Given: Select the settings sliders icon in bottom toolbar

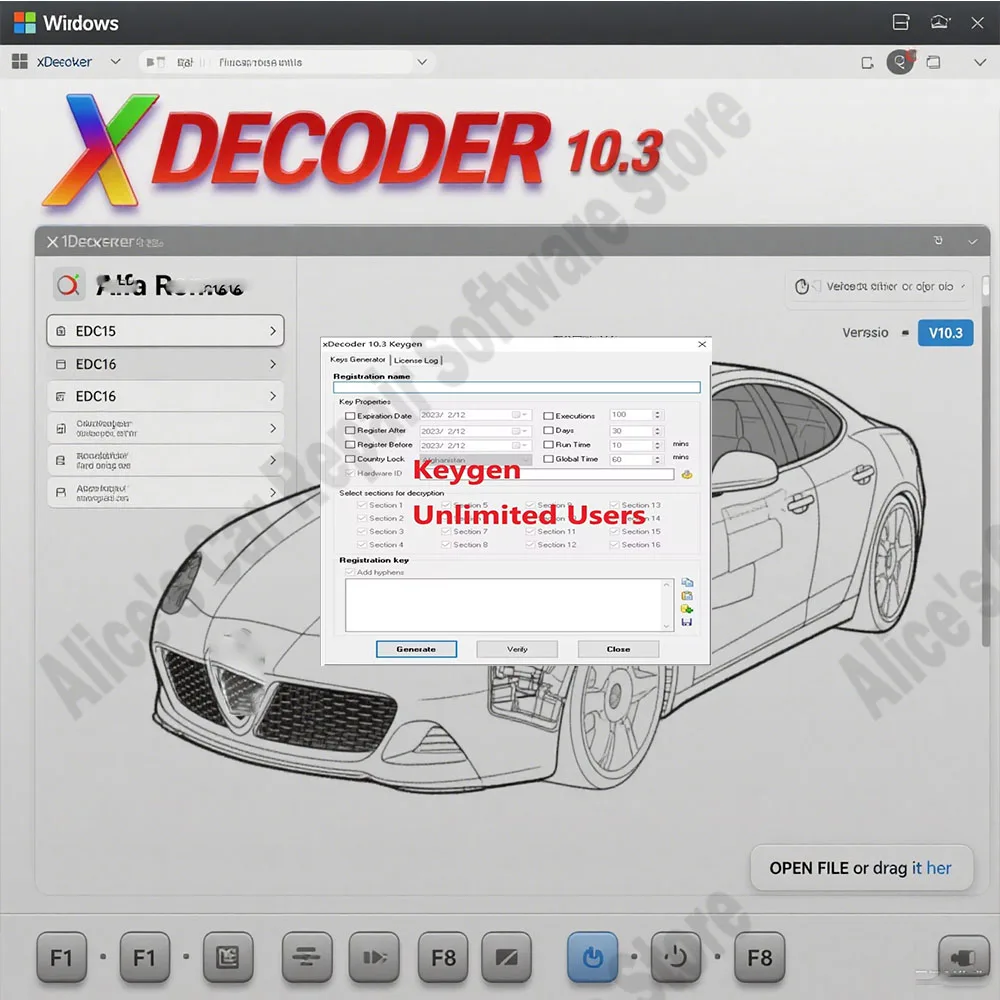Looking at the screenshot, I should [x=308, y=957].
